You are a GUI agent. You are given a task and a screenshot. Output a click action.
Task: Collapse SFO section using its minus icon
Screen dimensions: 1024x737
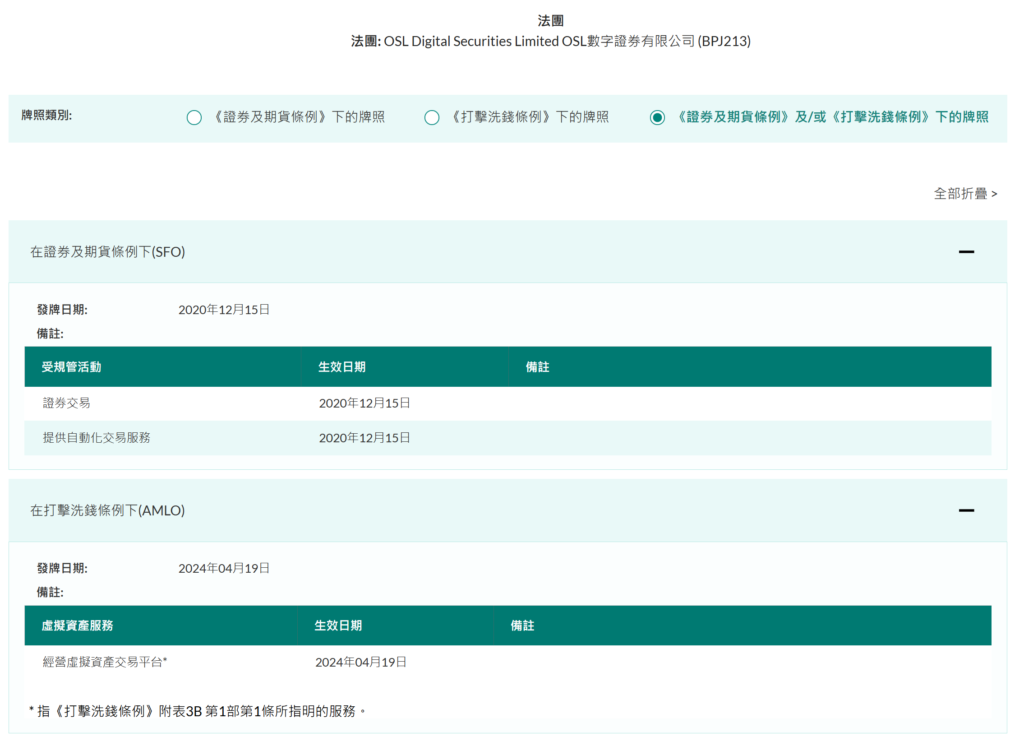coord(966,252)
